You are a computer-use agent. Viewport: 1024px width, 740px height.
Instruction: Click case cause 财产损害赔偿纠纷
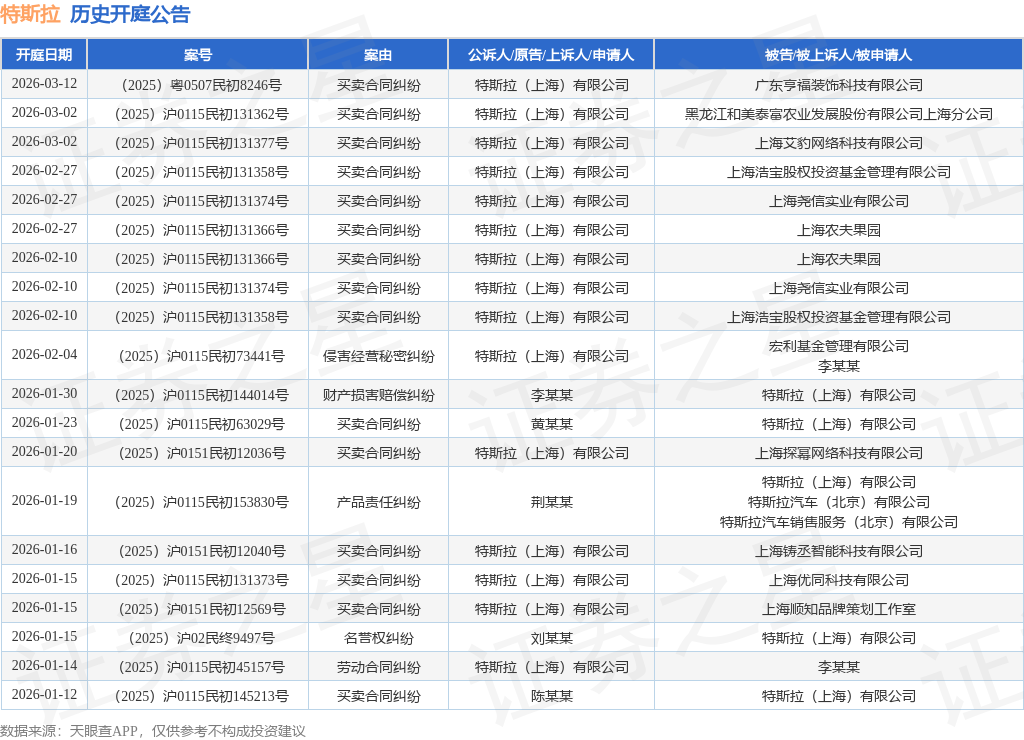378,395
